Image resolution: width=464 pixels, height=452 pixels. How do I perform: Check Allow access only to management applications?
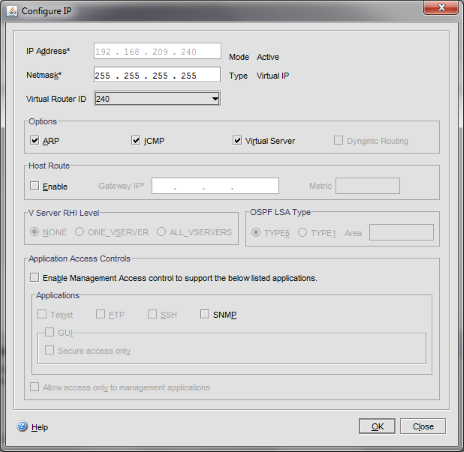tap(35, 387)
